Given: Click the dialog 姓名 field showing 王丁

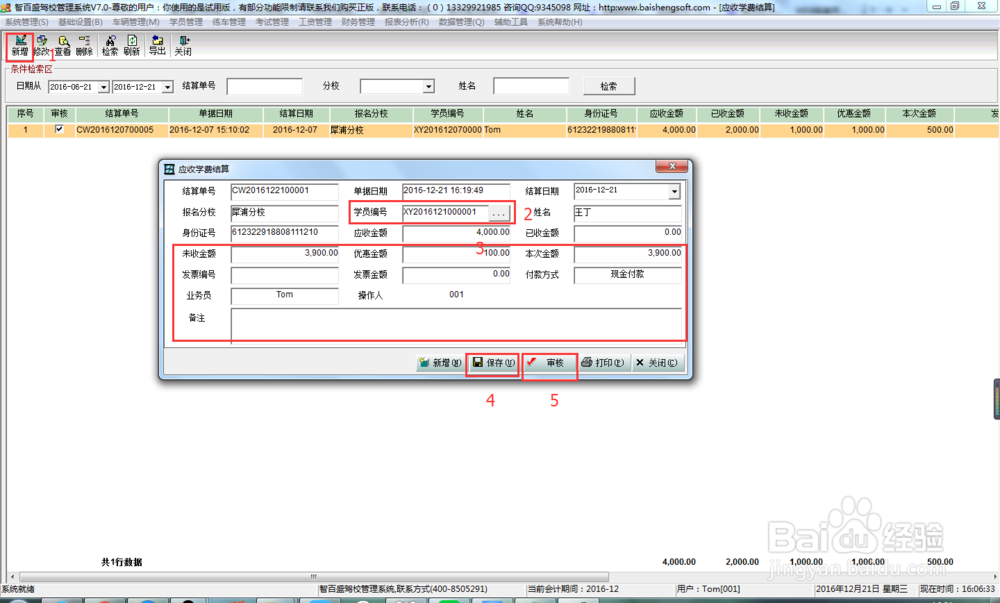Looking at the screenshot, I should coord(628,212).
